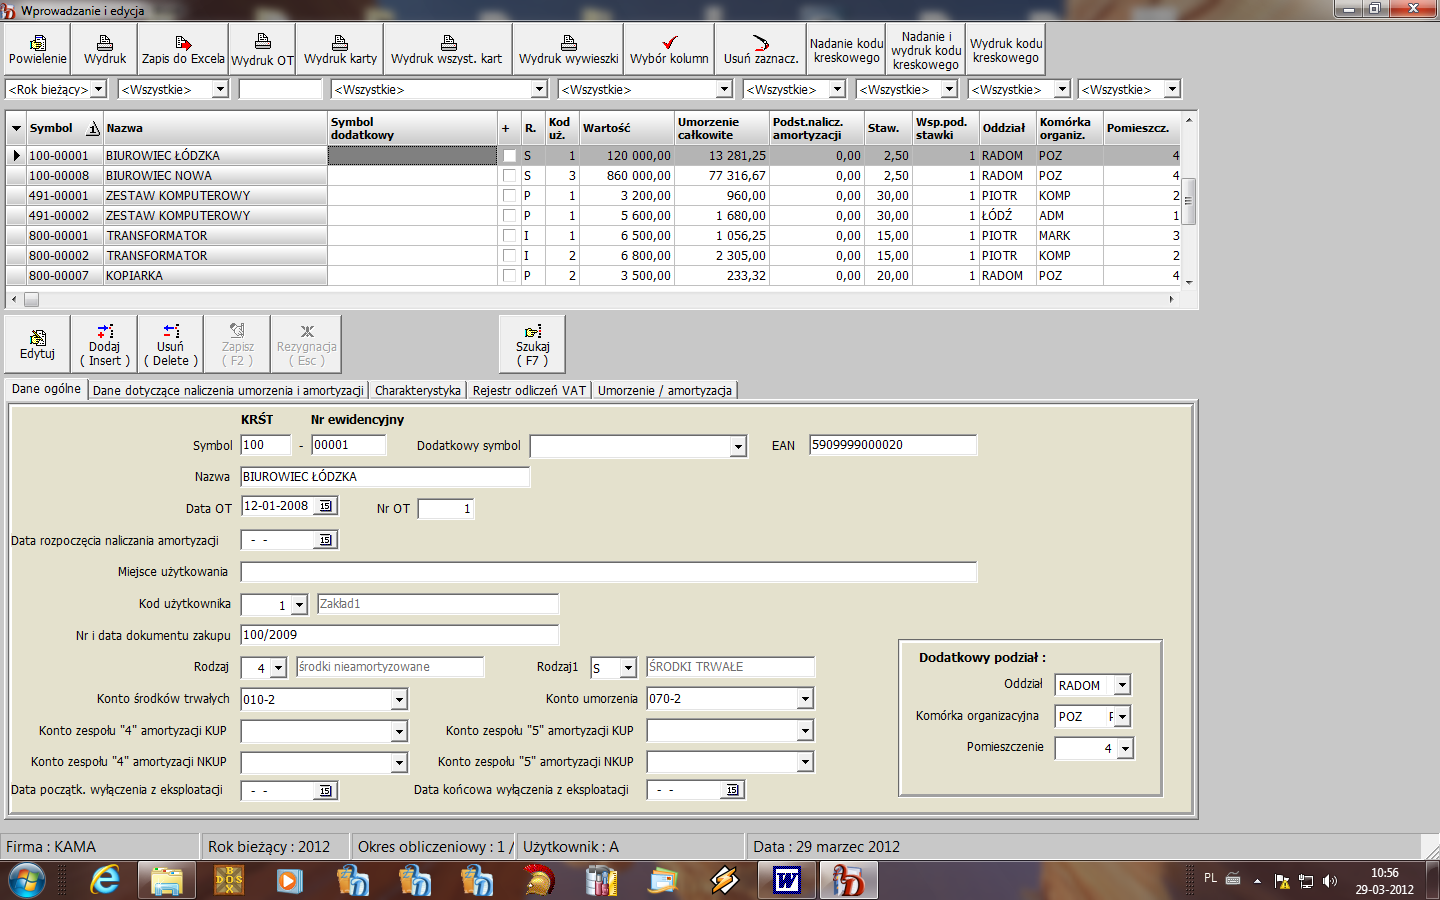This screenshot has width=1440, height=900.
Task: Tick checkbox for 800-00002 TRANSFORMATOR row
Action: 510,256
